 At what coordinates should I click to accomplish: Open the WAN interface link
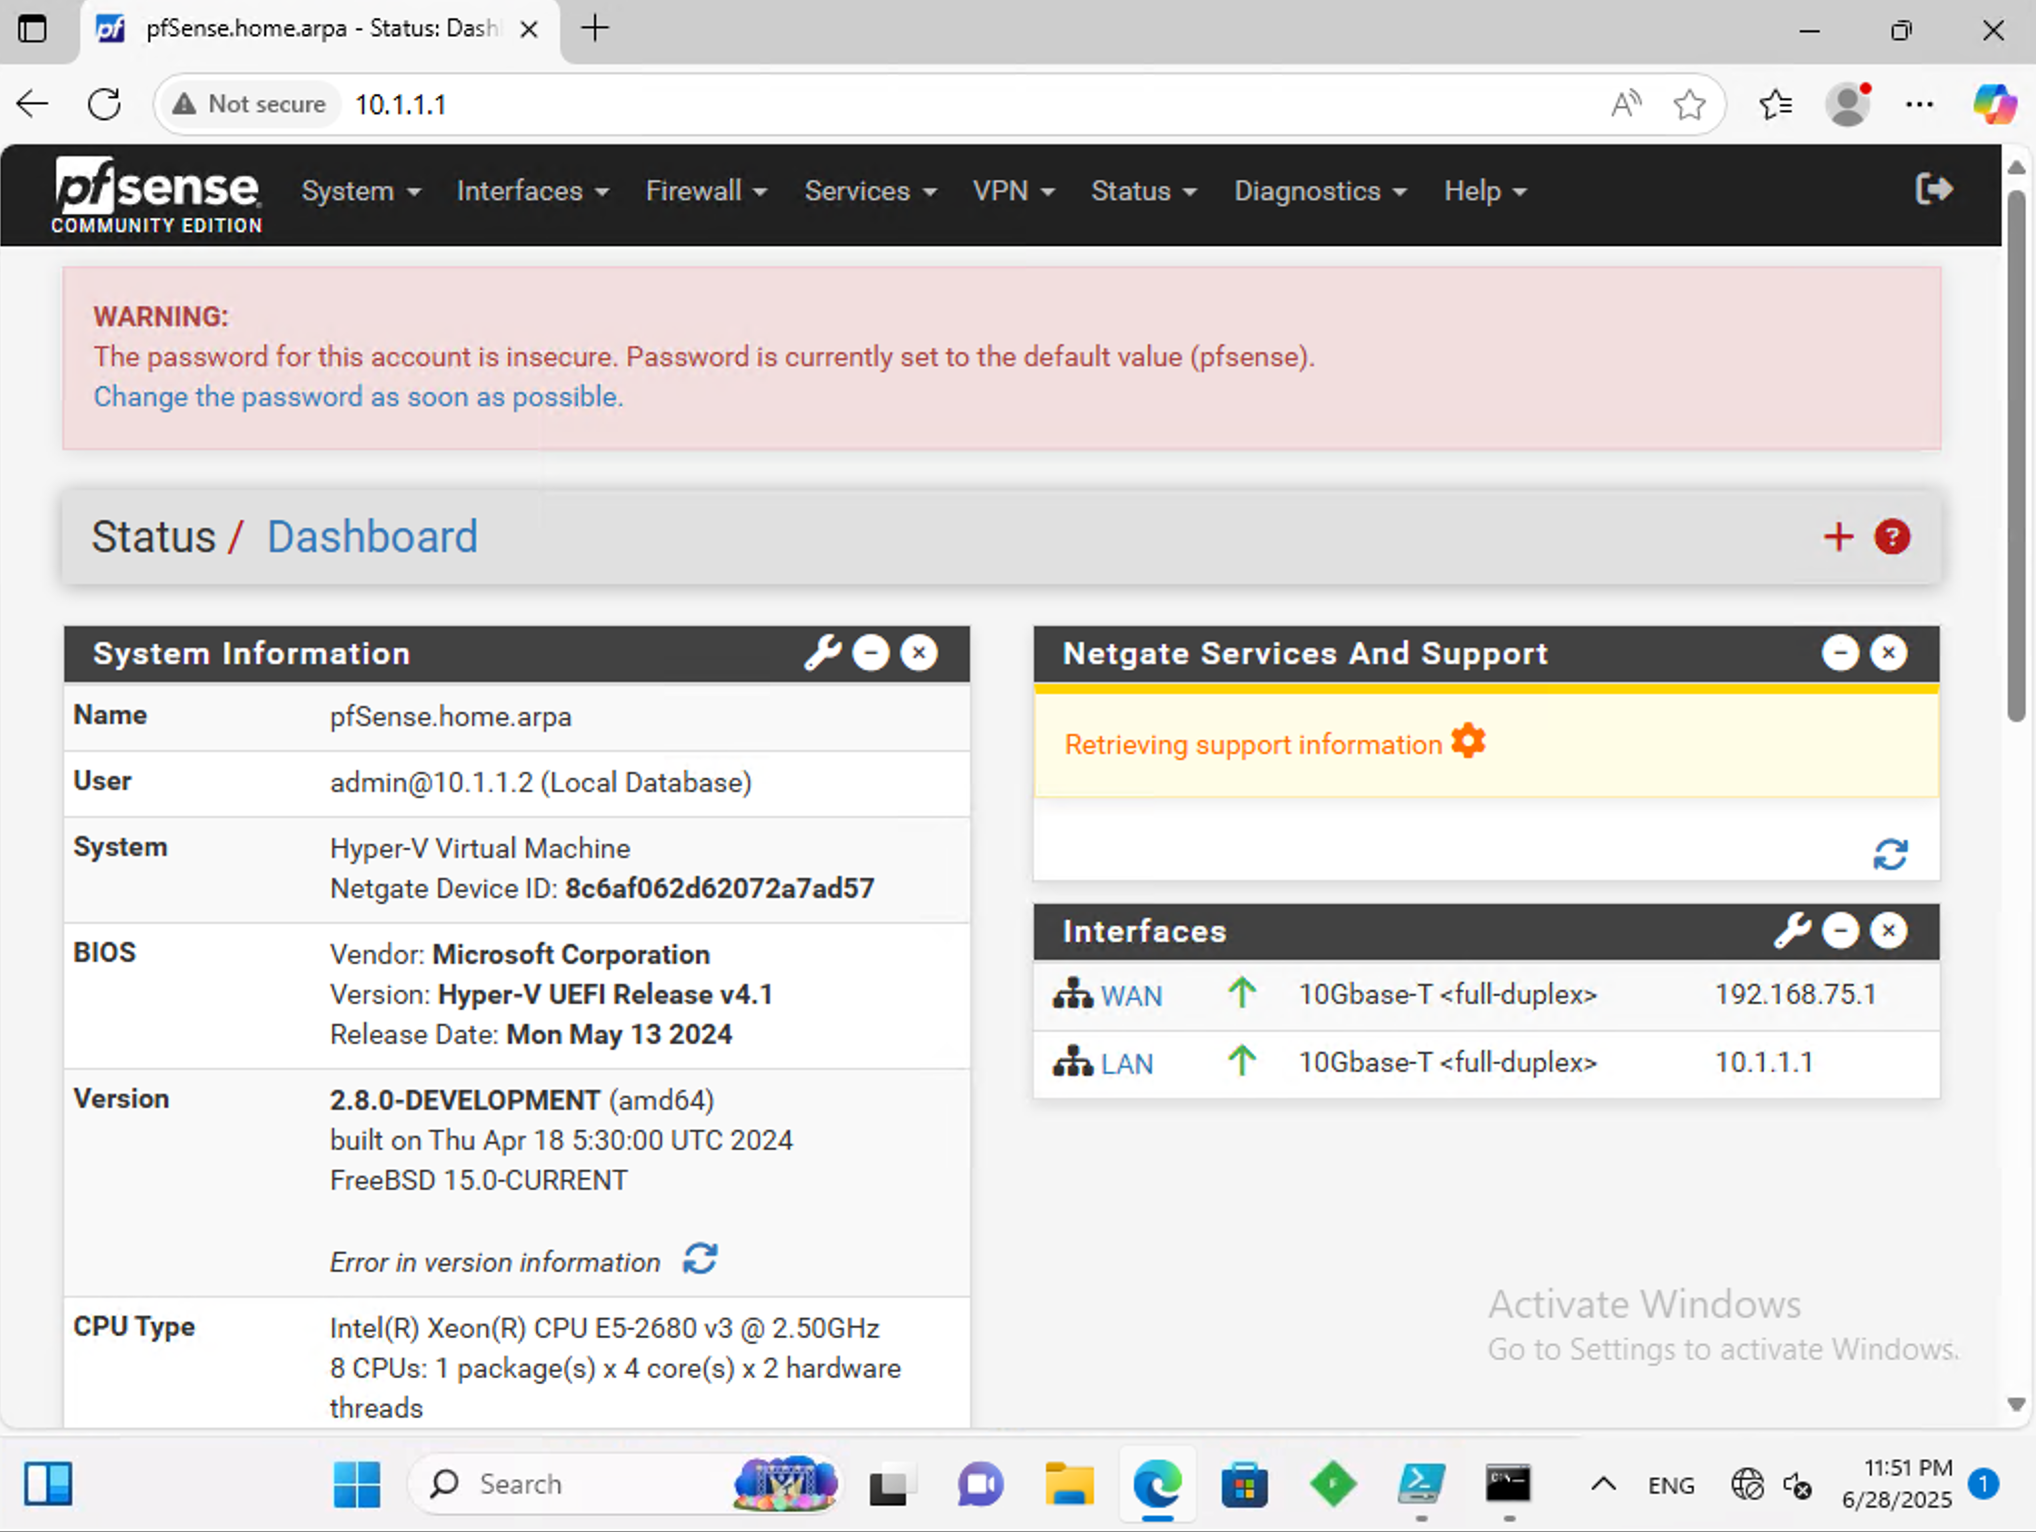(1130, 996)
